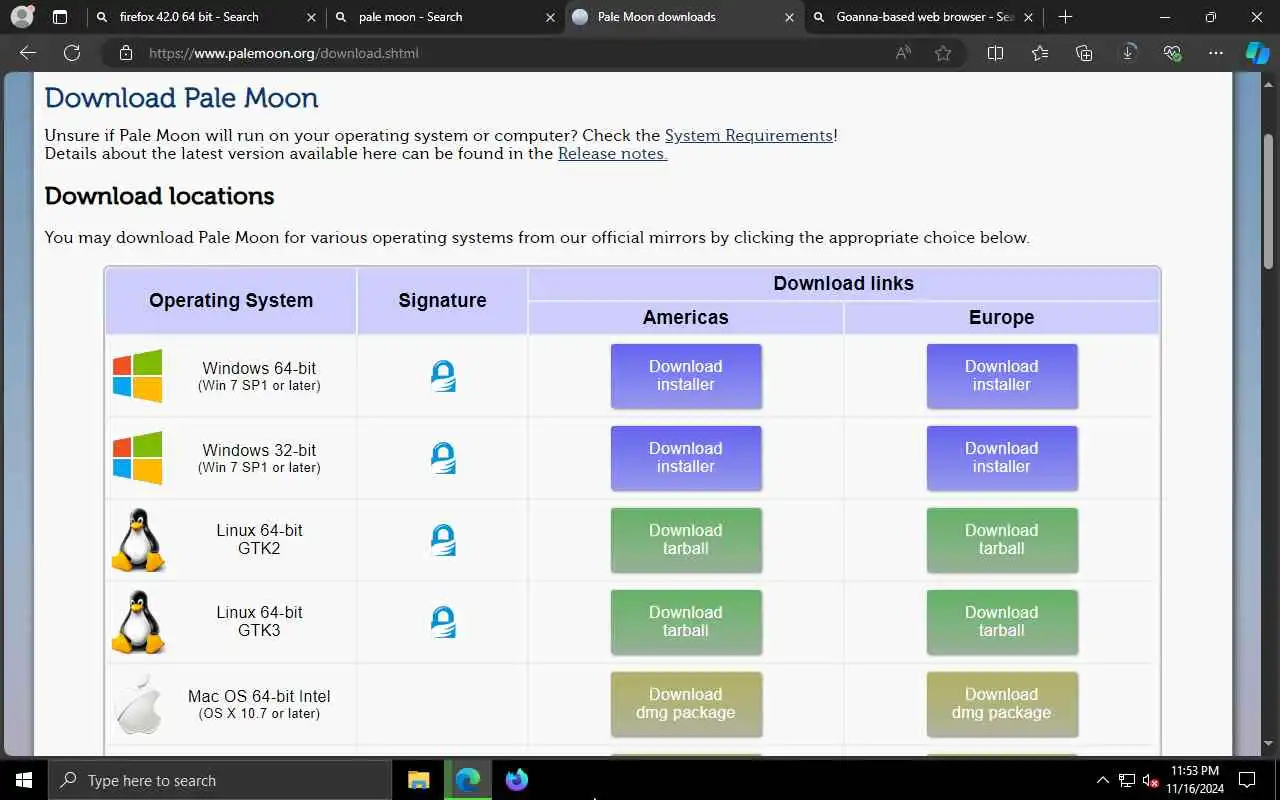This screenshot has width=1280, height=800.
Task: Click the taskbar Type here to search box
Action: [220, 780]
